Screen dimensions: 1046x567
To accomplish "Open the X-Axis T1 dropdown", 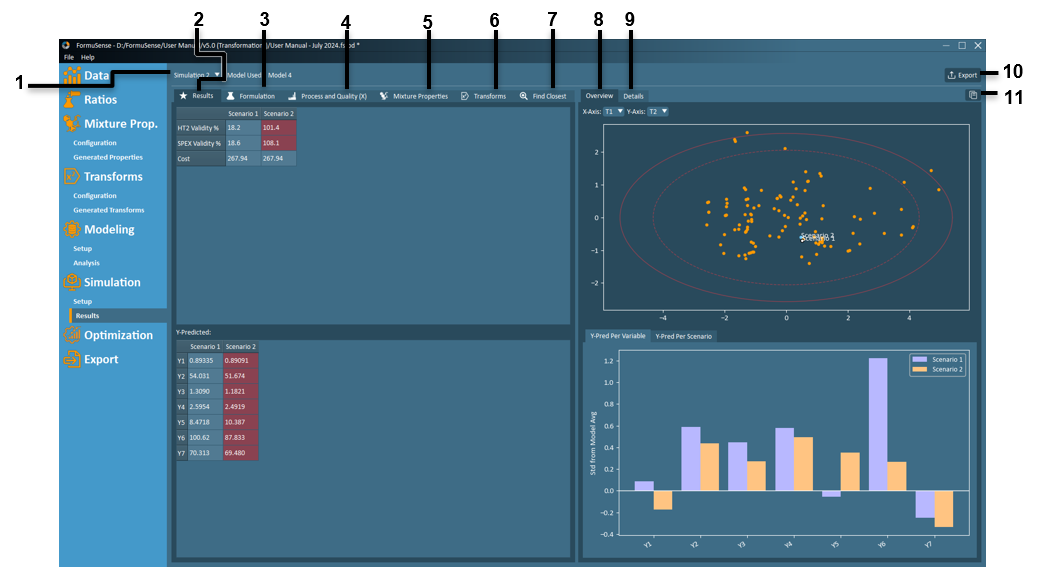I will coord(613,112).
